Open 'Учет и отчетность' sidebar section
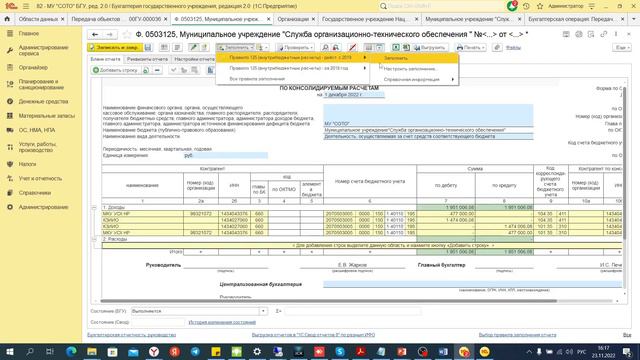640x360 pixels. 40,178
